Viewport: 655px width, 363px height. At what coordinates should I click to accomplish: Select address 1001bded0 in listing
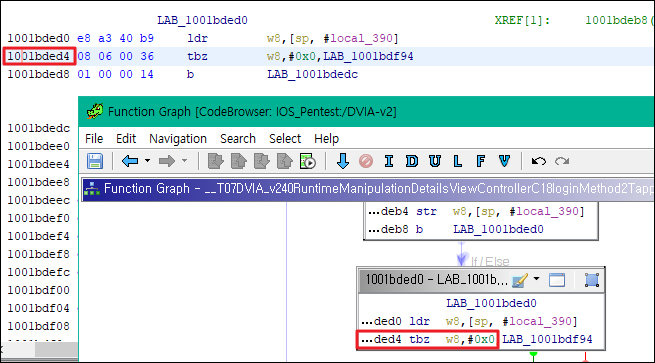38,38
